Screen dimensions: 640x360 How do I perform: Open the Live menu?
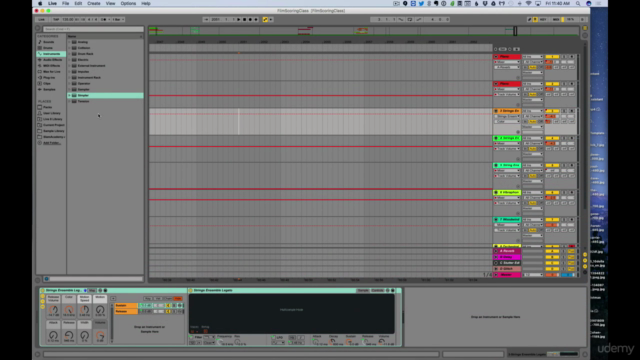pos(52,3)
